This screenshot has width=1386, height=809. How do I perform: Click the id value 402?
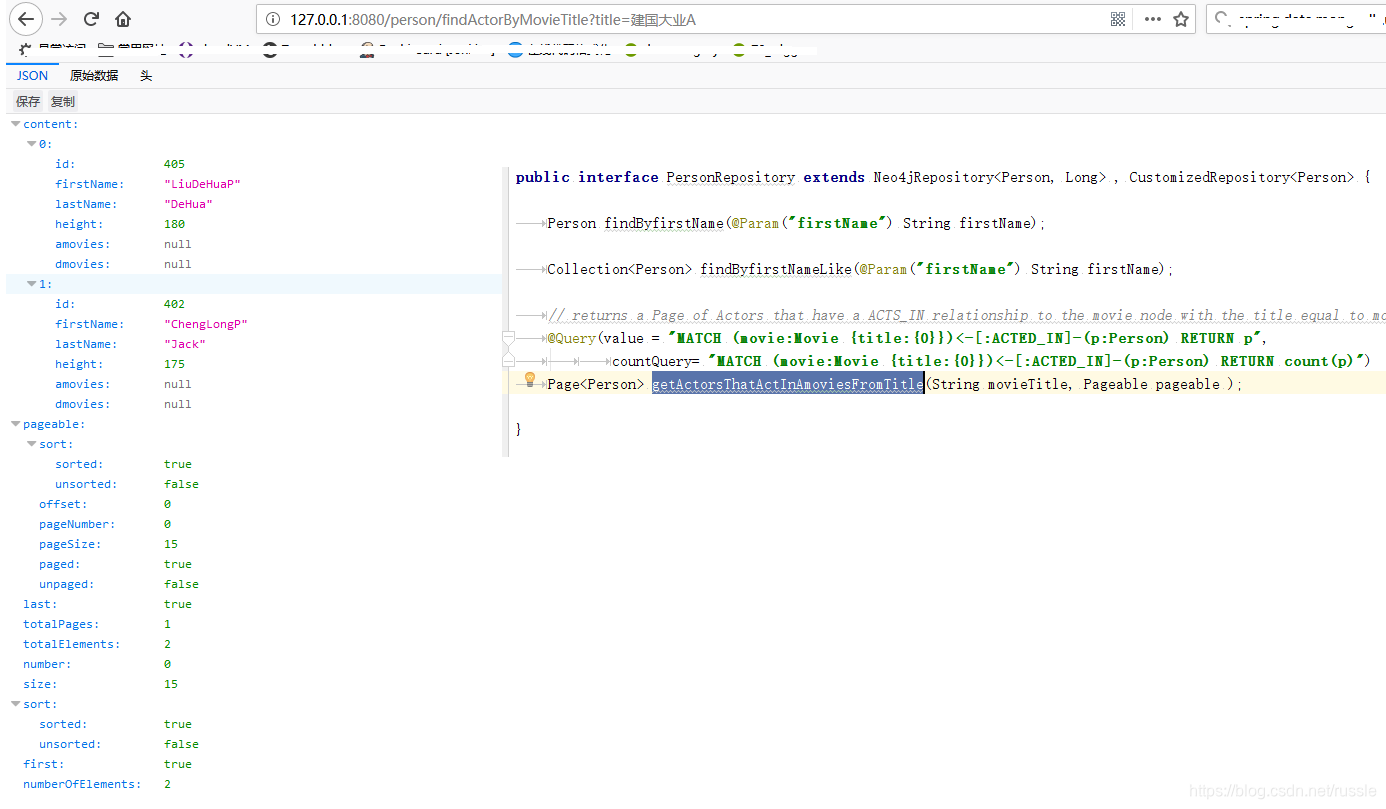[174, 304]
